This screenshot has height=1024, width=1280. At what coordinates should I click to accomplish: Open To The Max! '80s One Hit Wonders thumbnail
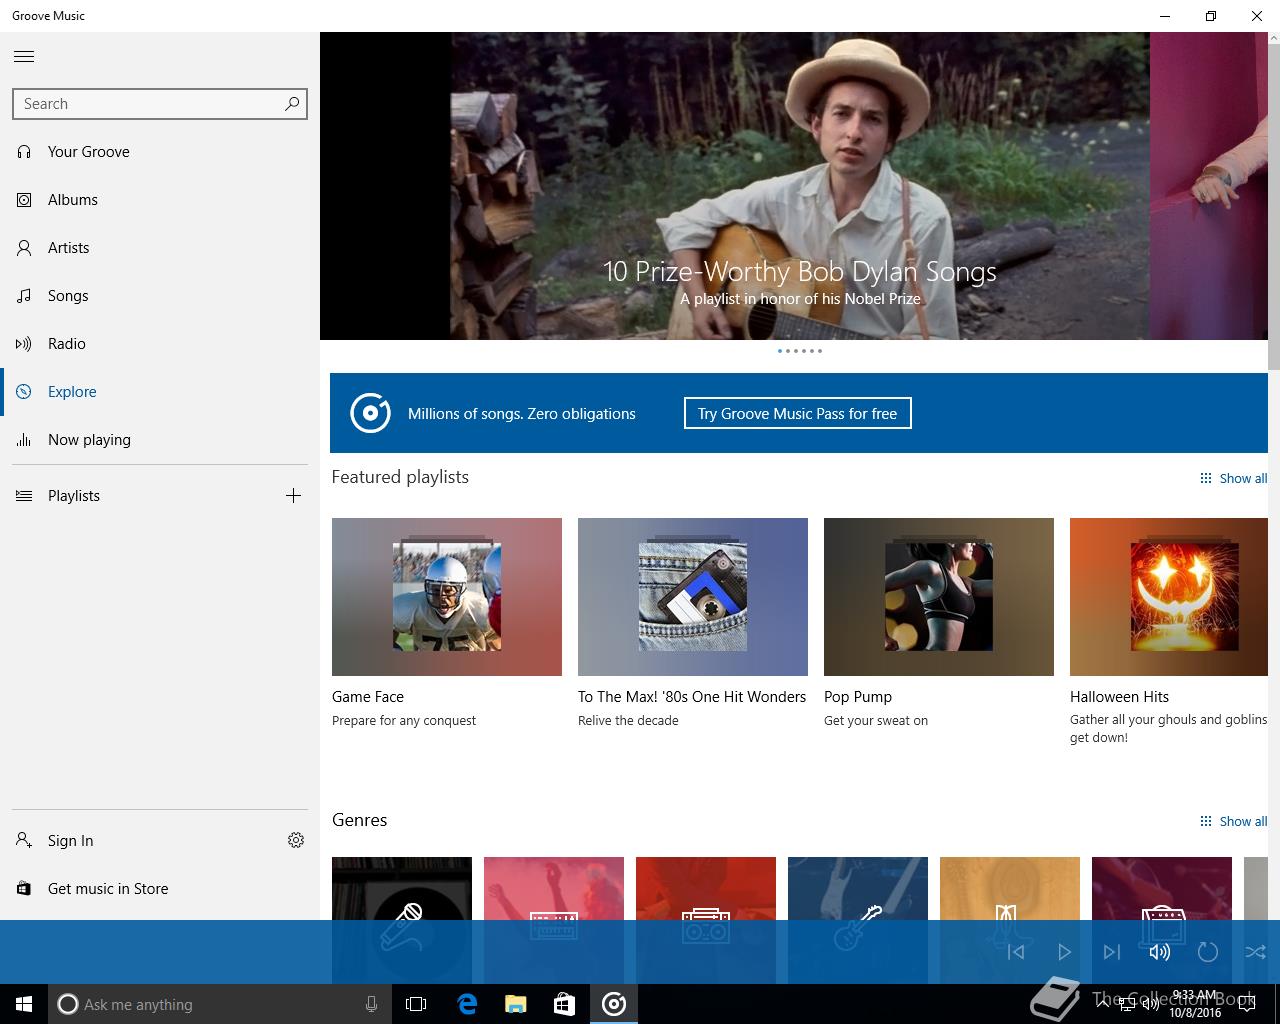pos(693,597)
